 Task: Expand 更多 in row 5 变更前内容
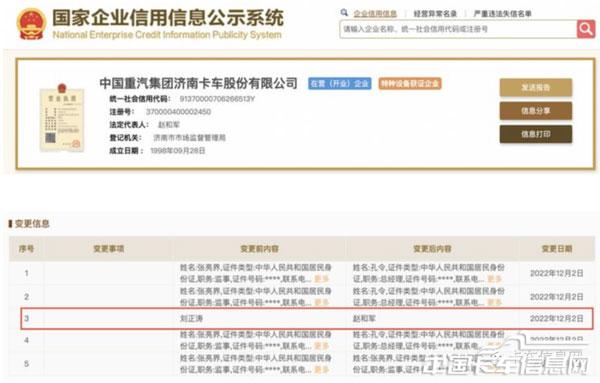coord(322,370)
